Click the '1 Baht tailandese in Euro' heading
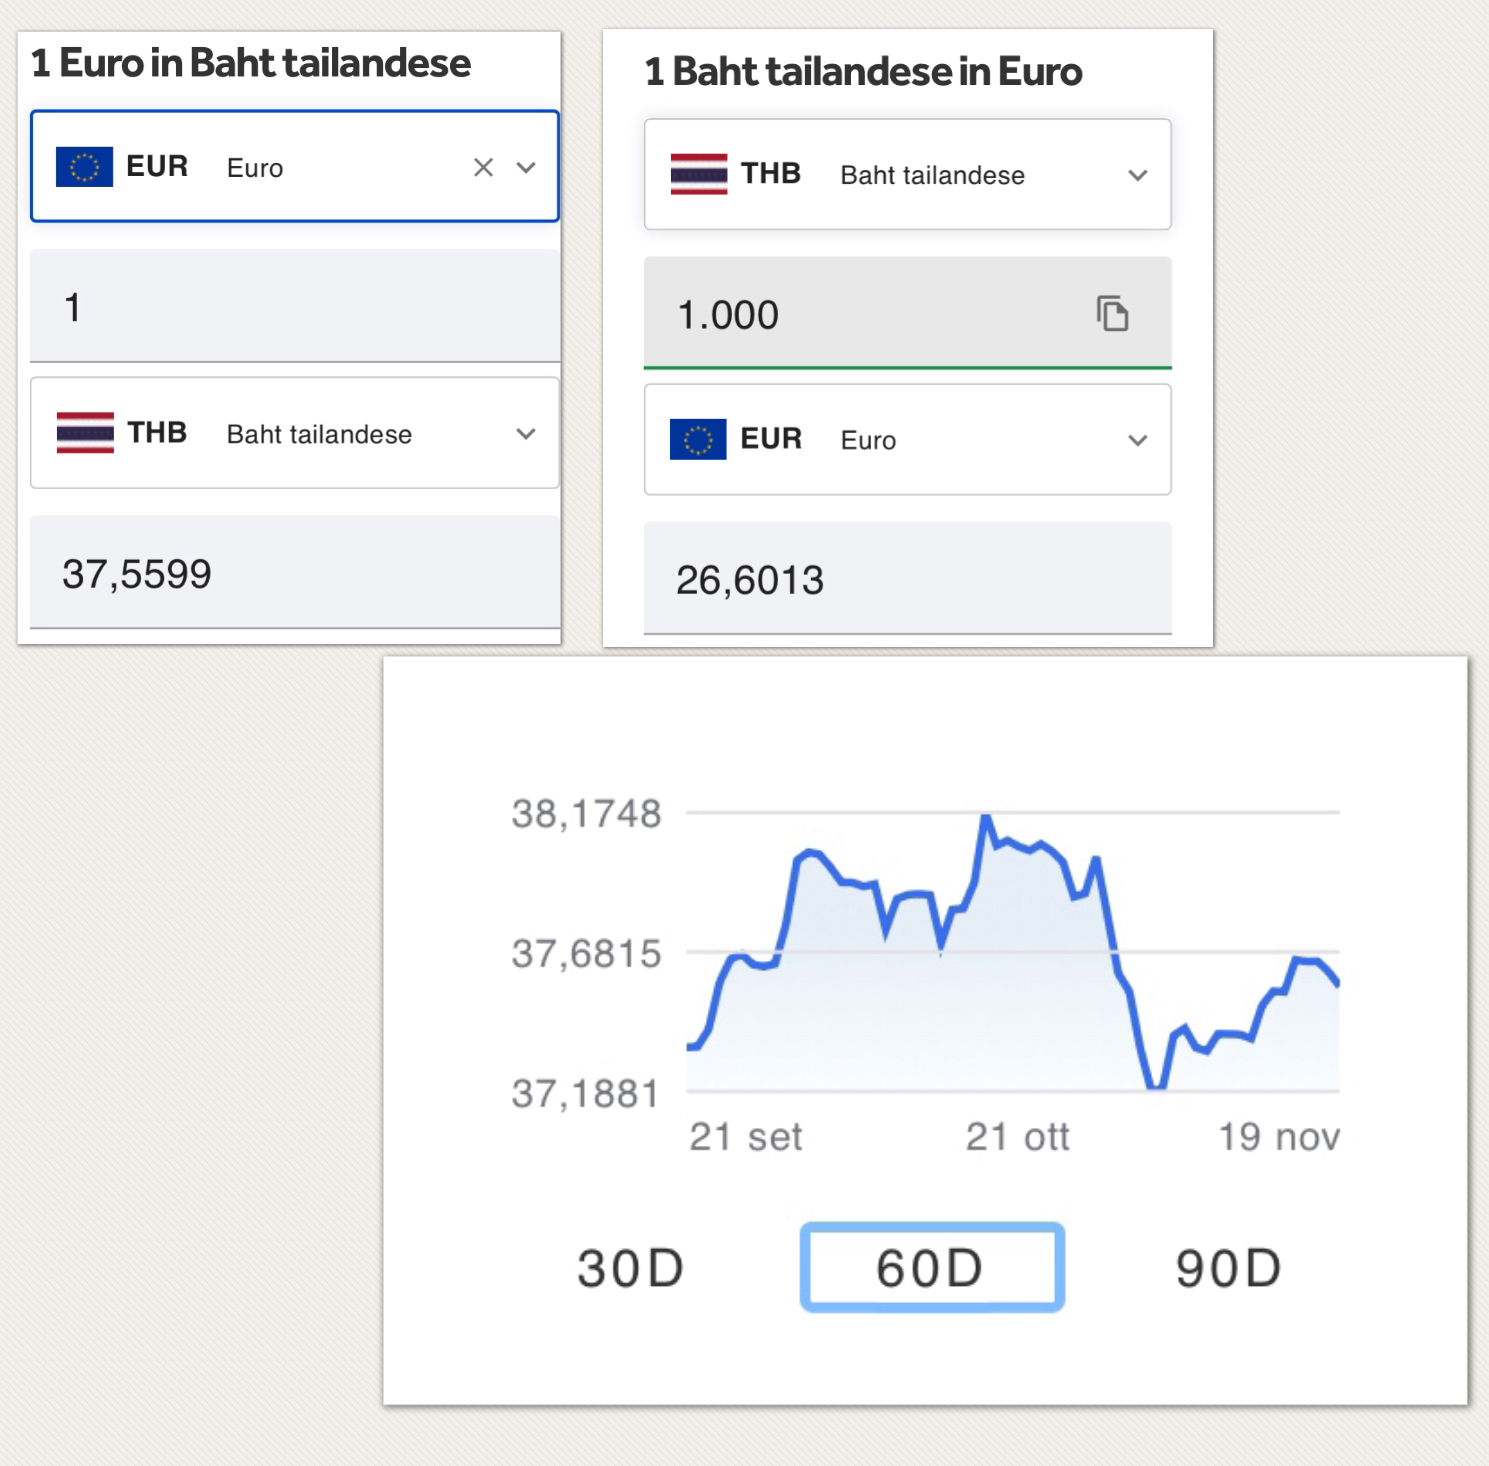Viewport: 1489px width, 1466px height. click(x=863, y=72)
